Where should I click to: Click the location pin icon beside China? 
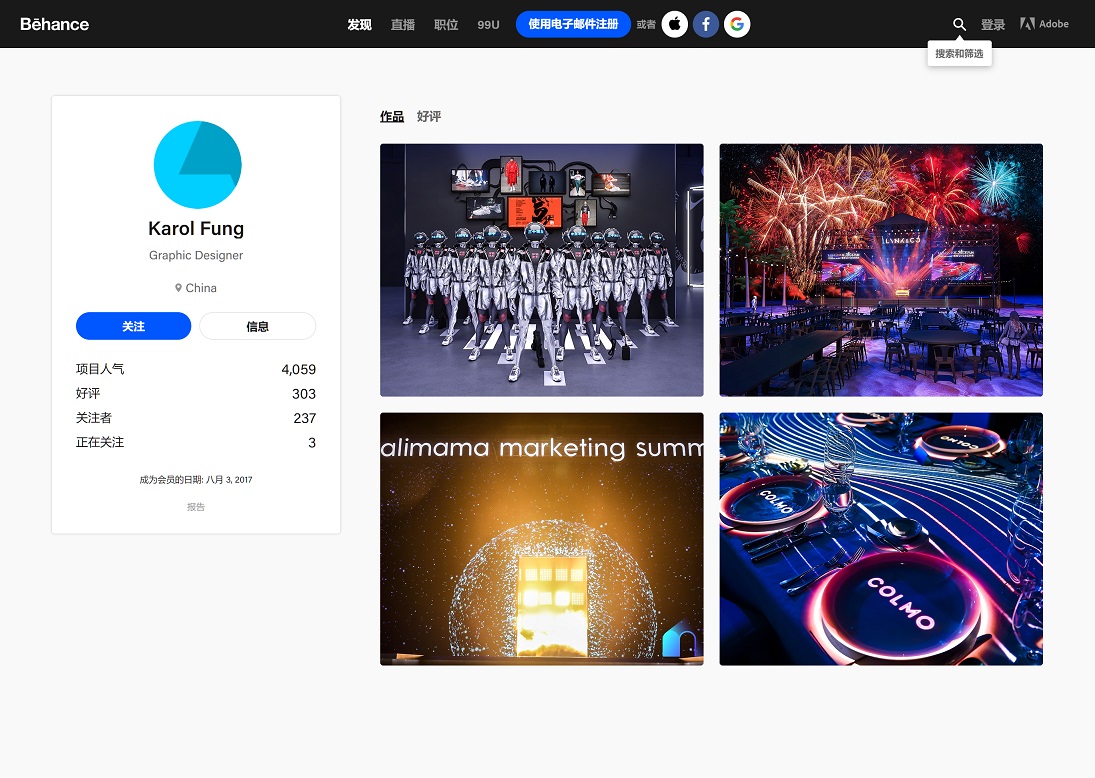[x=178, y=288]
